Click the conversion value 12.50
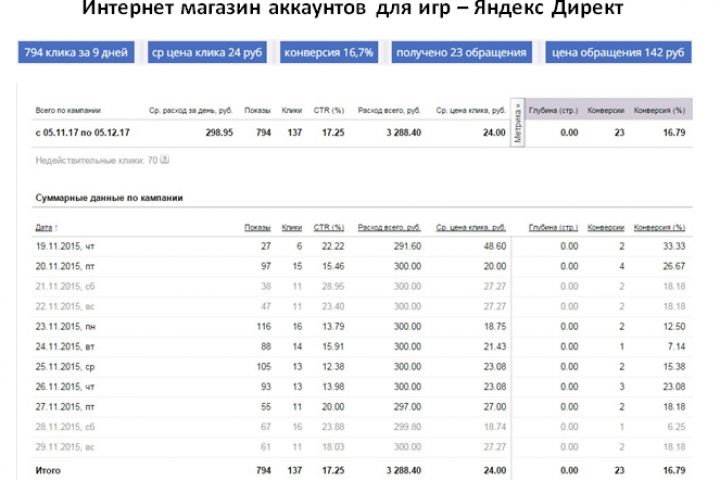 coord(674,327)
